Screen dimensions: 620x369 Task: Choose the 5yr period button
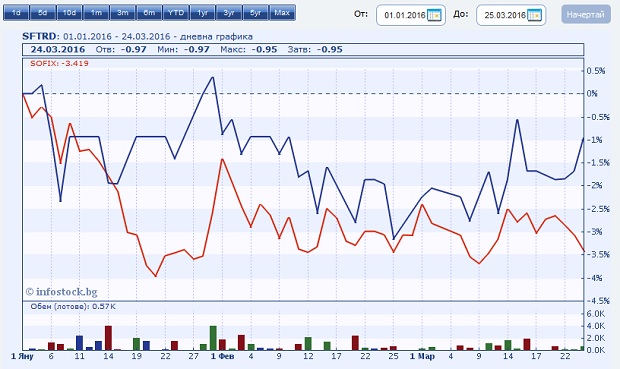pyautogui.click(x=256, y=13)
